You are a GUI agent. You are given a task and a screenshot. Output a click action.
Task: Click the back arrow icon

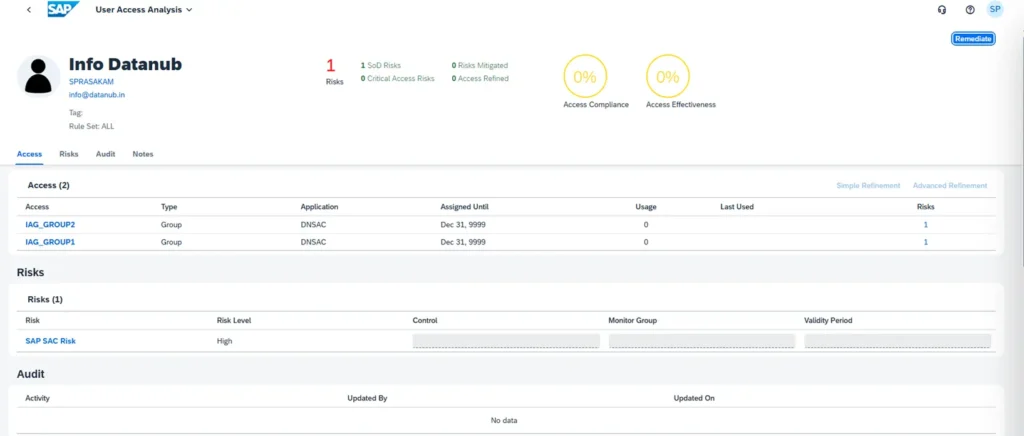coord(28,9)
